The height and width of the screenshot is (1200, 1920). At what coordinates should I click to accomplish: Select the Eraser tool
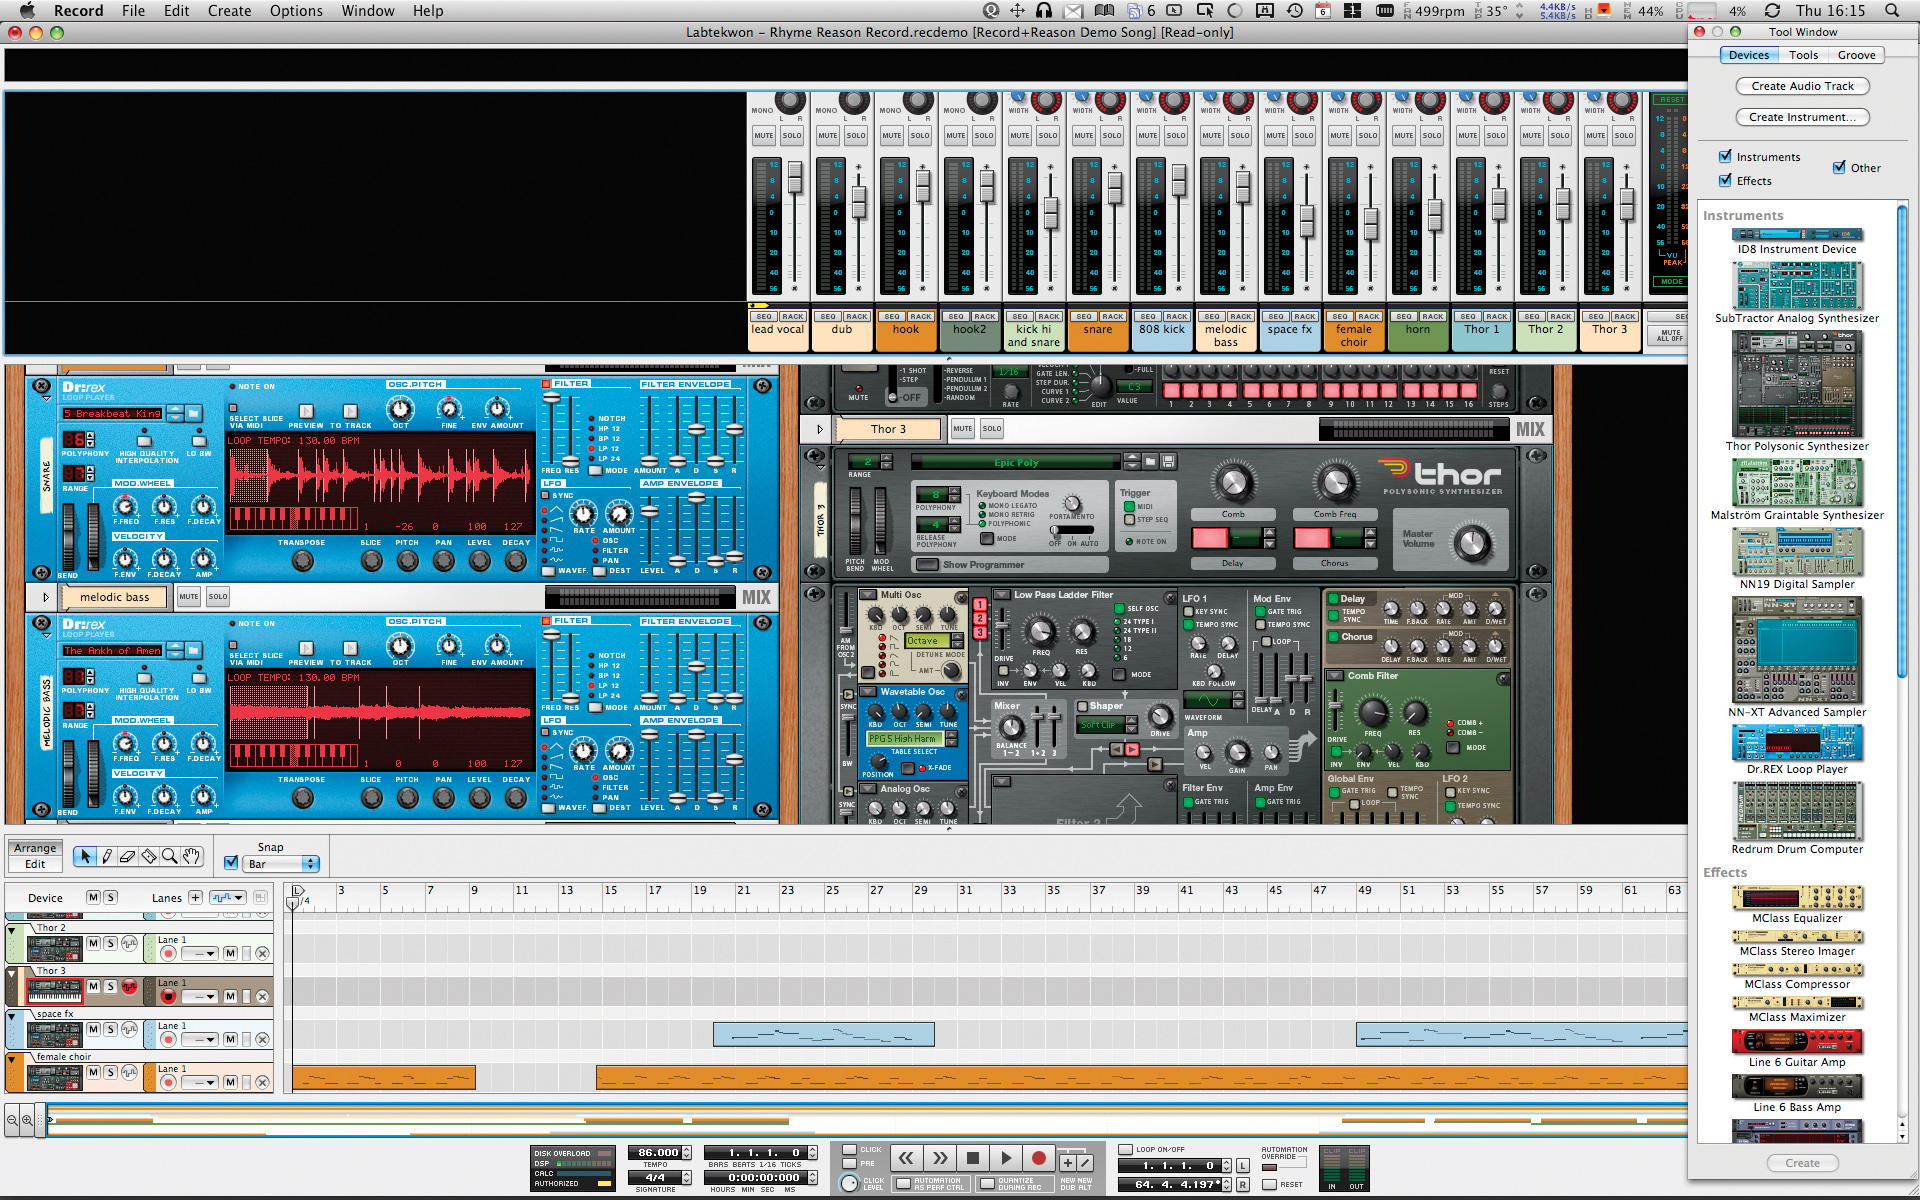(x=127, y=856)
